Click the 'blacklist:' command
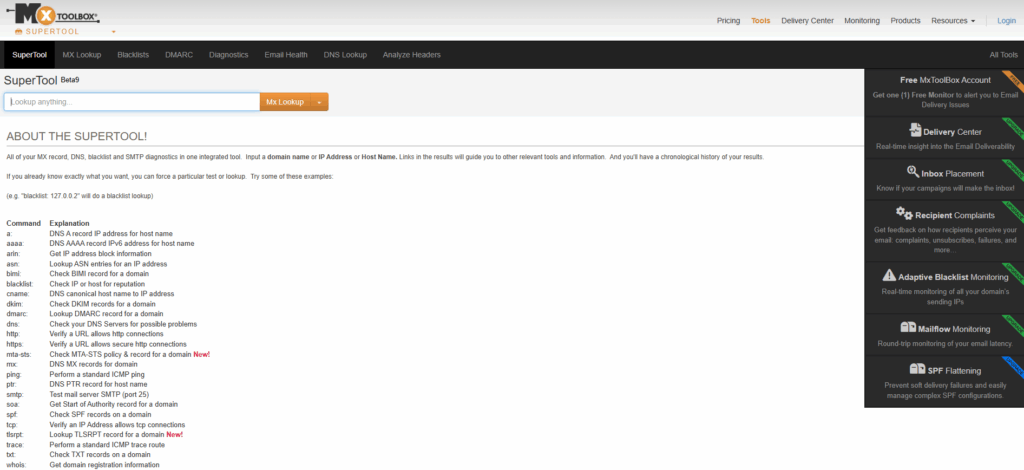1024x470 pixels. 20,284
